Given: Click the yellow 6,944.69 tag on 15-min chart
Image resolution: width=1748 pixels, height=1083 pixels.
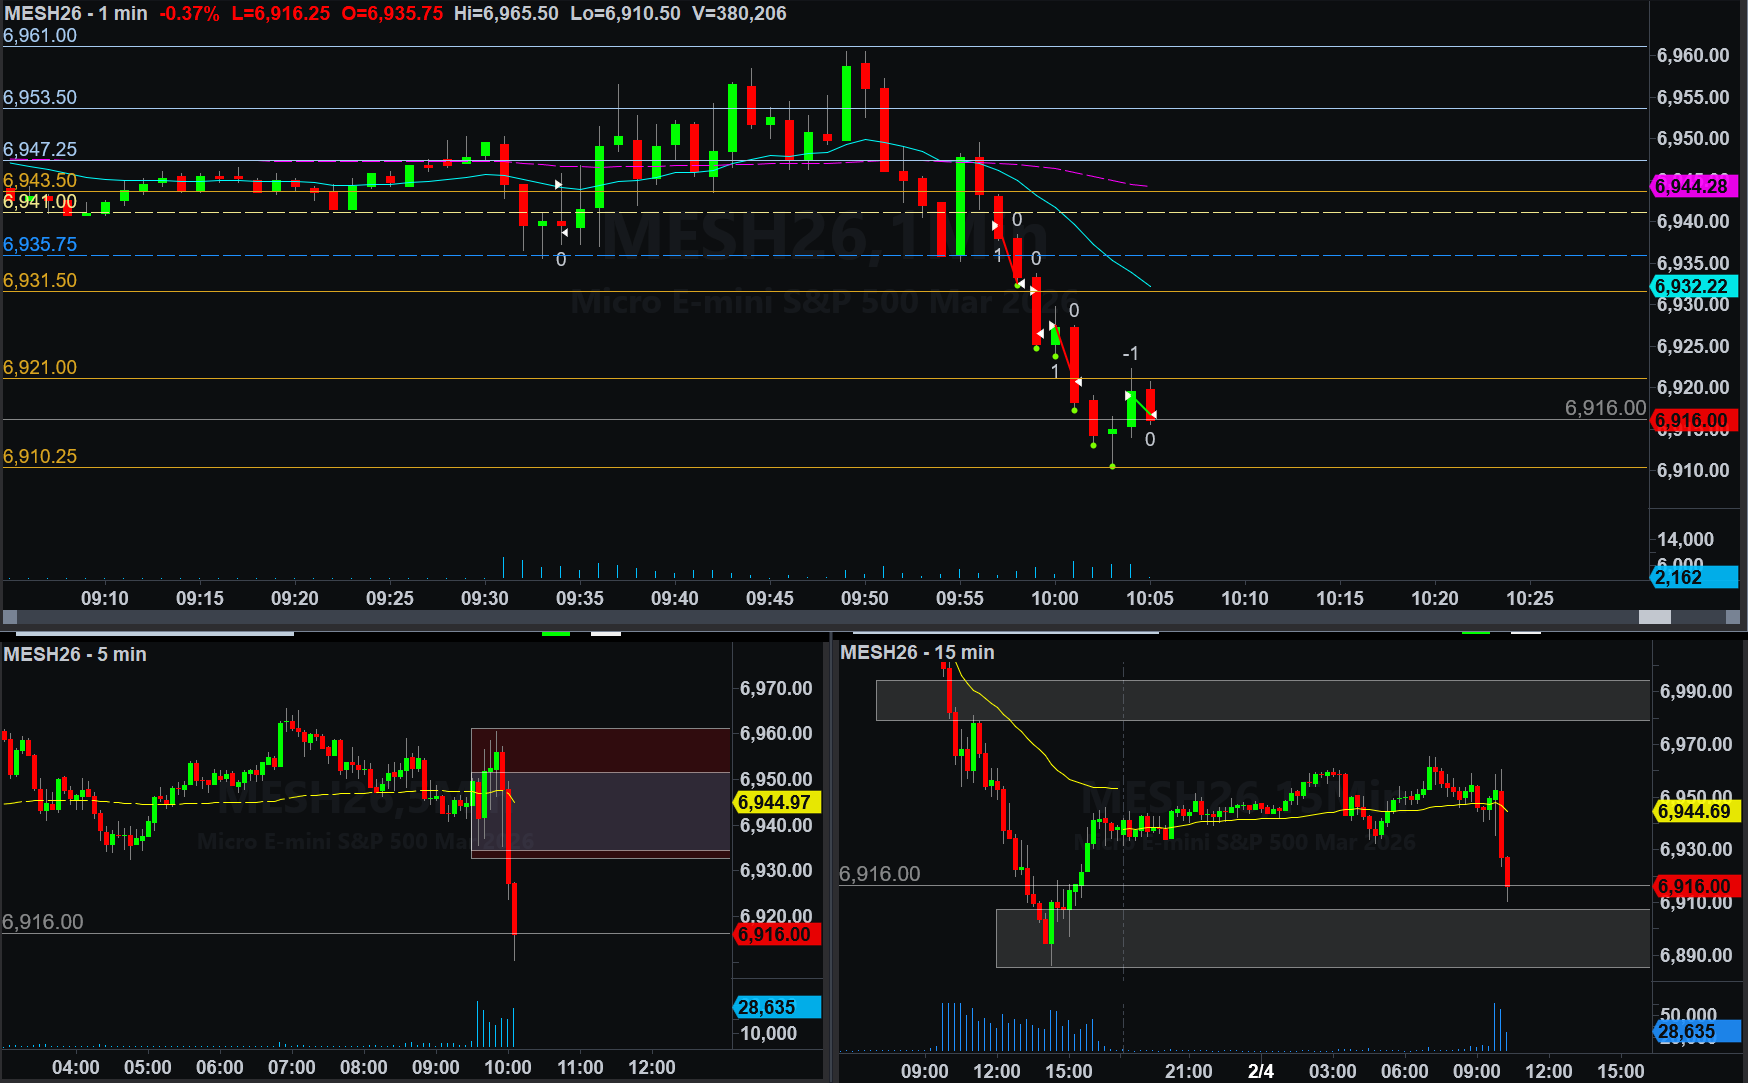Looking at the screenshot, I should point(1696,811).
